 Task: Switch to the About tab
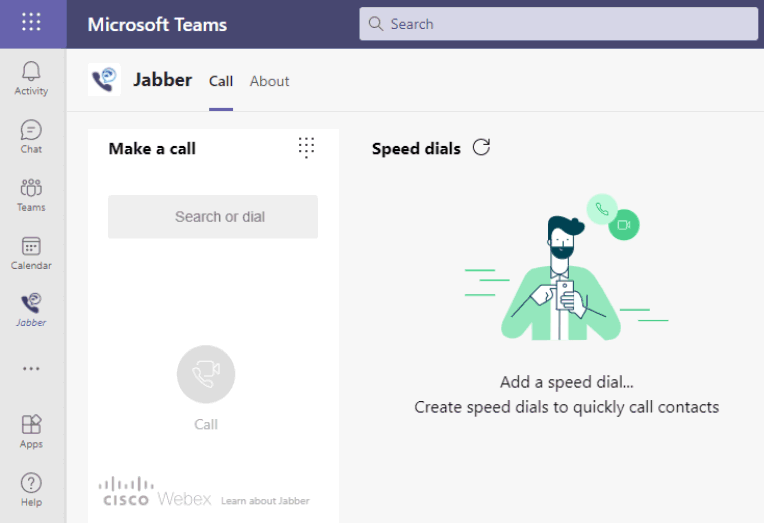269,81
